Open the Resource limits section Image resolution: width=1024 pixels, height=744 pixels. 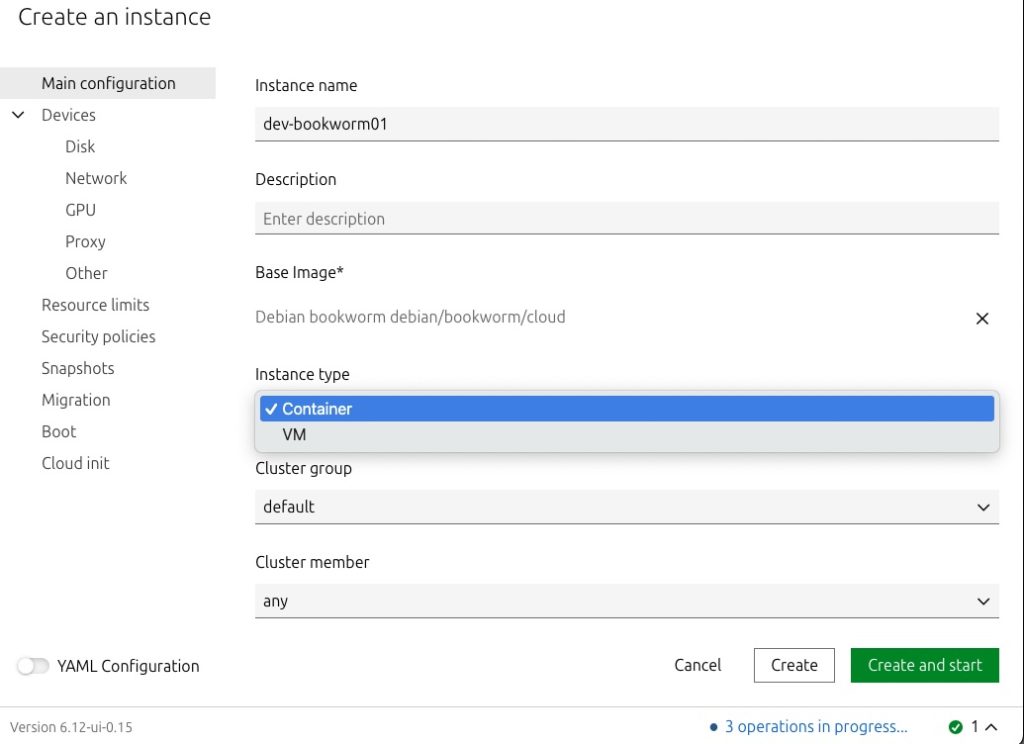coord(95,305)
